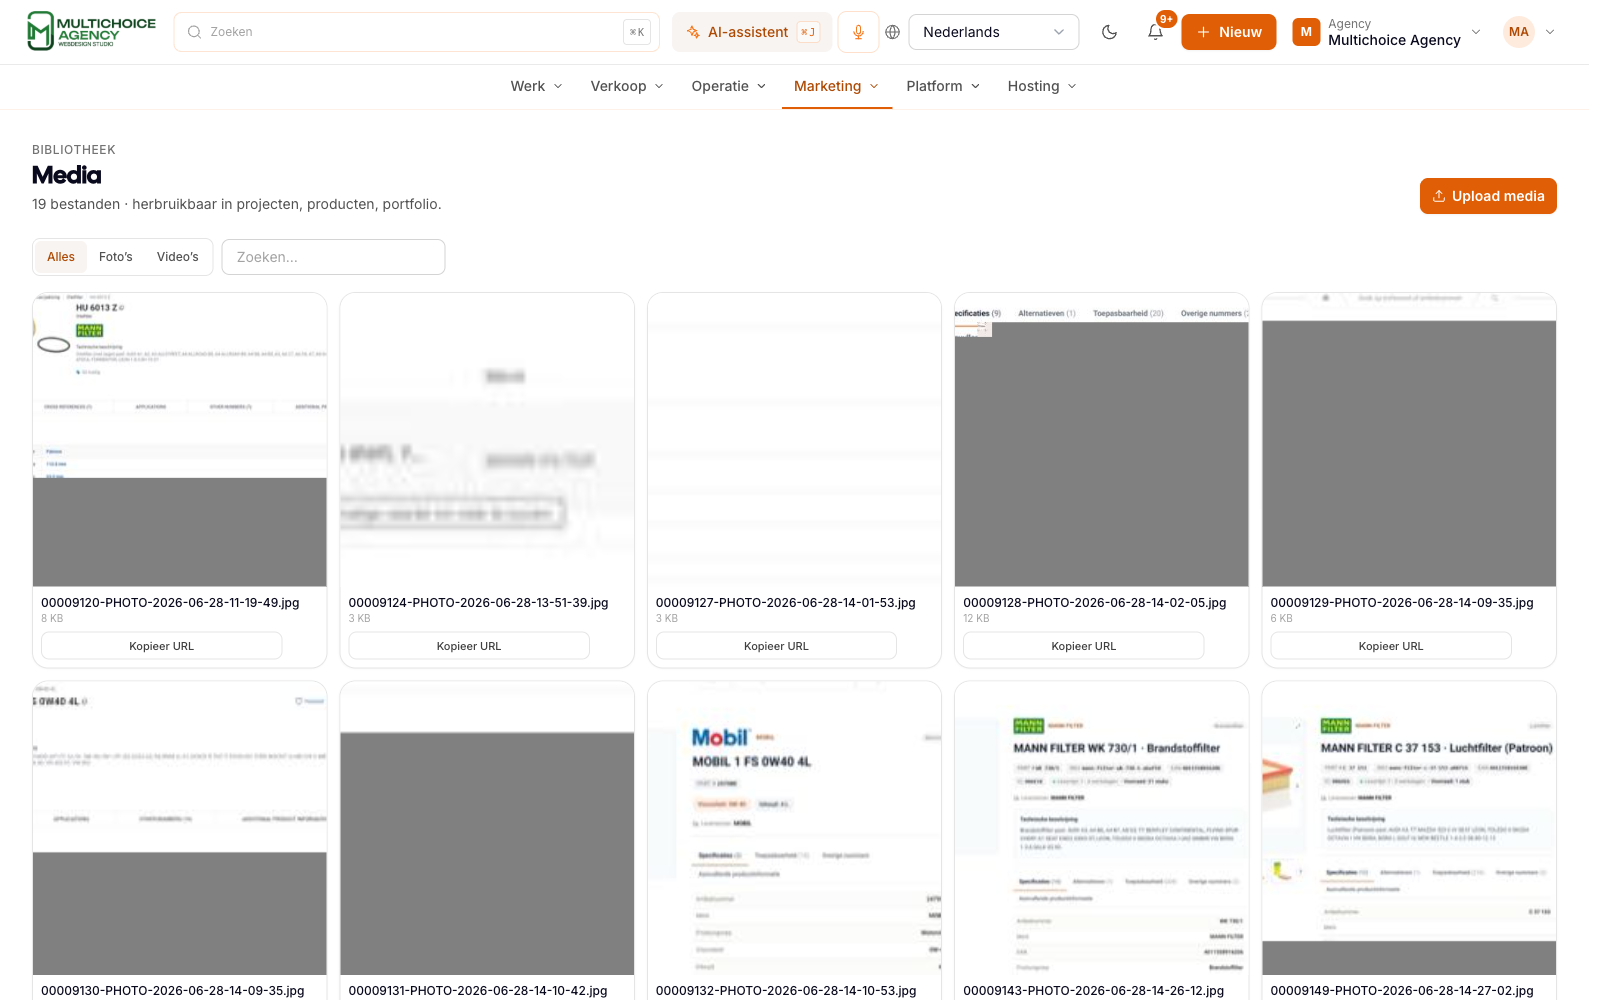
Task: Open the MANN FILTER C 37 153 thumbnail
Action: [1409, 828]
